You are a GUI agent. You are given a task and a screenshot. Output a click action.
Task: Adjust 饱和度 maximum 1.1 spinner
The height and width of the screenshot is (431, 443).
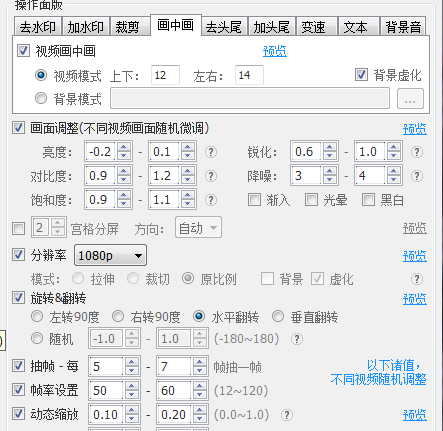[x=188, y=200]
